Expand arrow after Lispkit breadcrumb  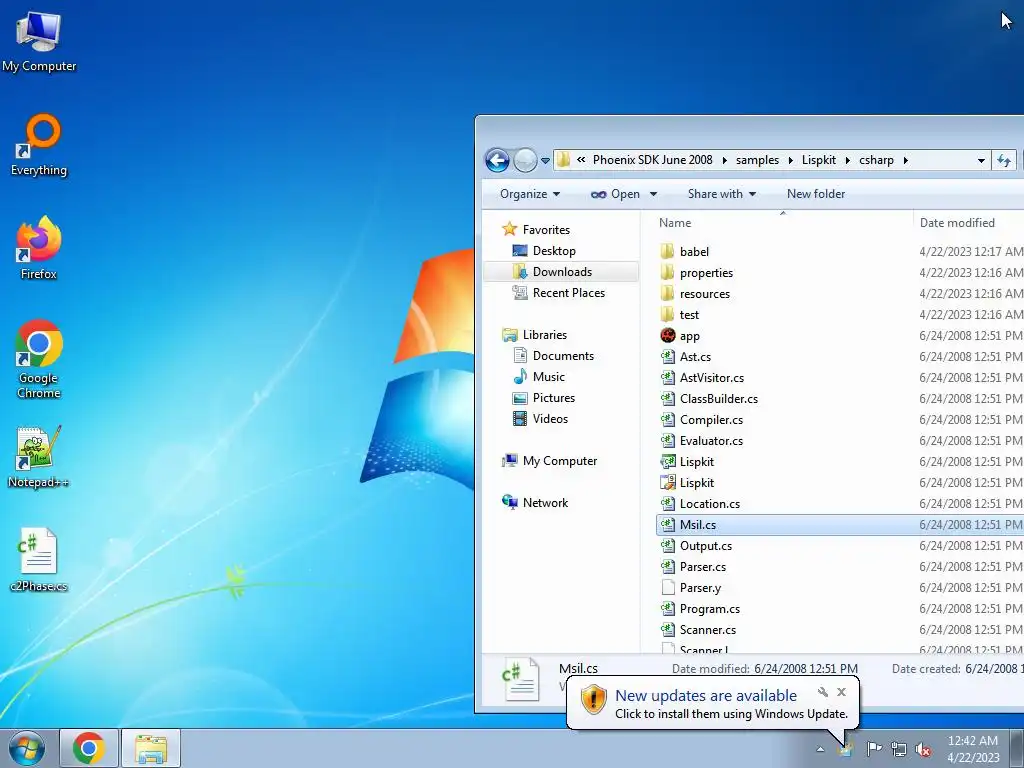pos(848,161)
